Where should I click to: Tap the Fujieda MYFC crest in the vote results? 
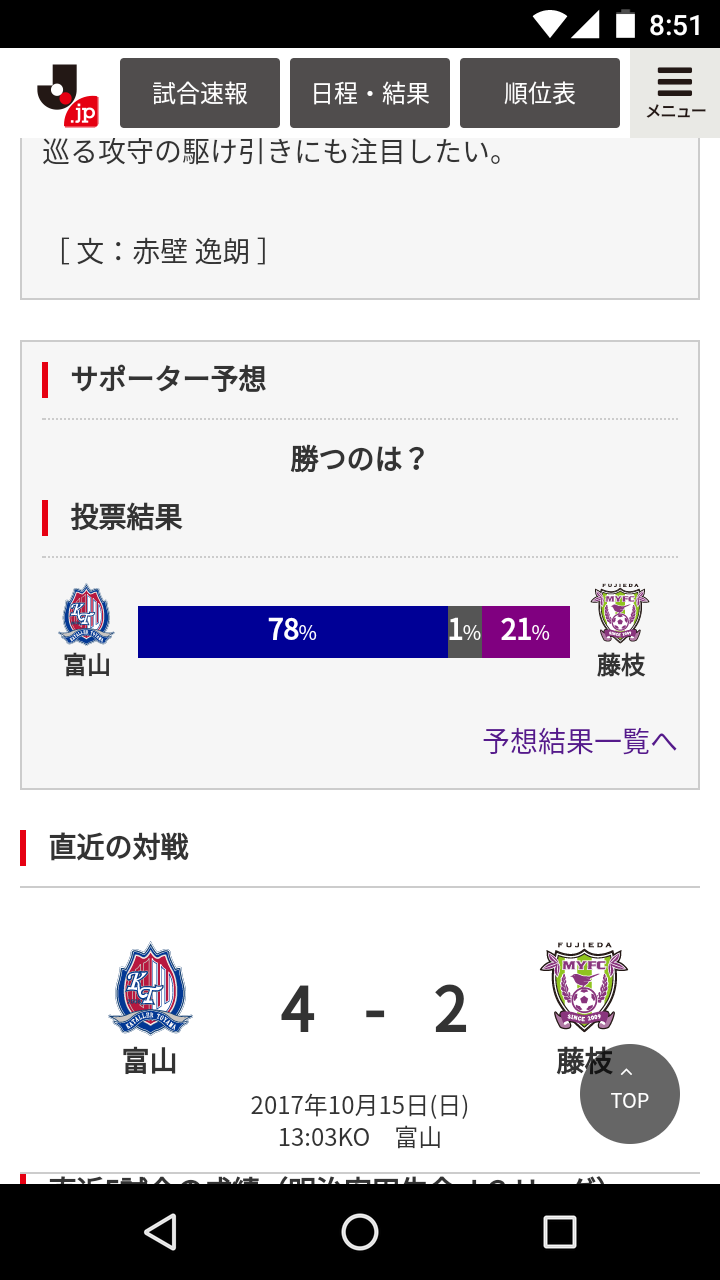[620, 615]
